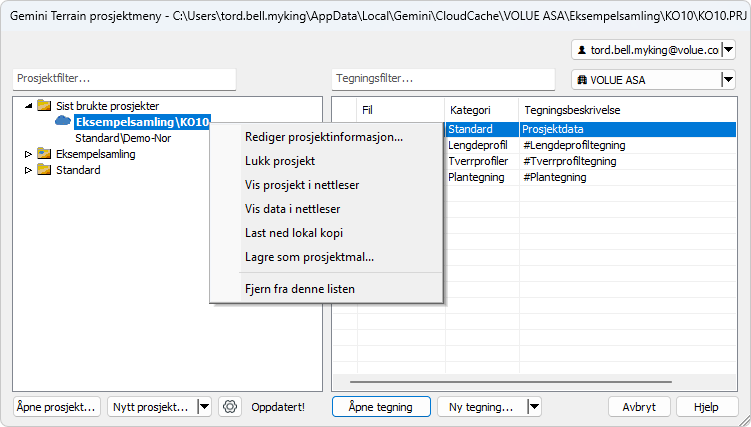Screen dimensions: 751x427
Task: Open the Nytt prosjekt dropdown arrow
Action: (204, 407)
